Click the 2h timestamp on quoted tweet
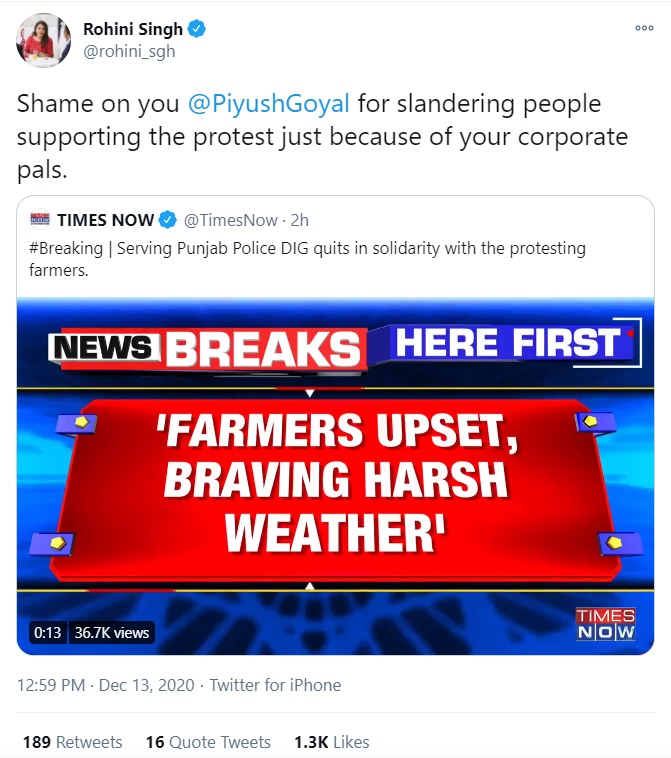Screen dimensions: 671x758 (x=299, y=220)
